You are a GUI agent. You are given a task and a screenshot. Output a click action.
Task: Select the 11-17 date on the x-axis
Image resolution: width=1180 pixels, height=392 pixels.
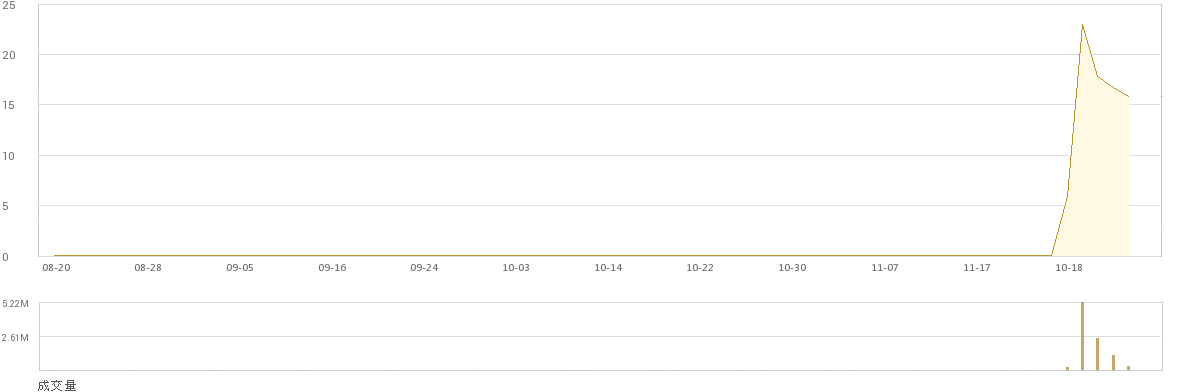(976, 268)
